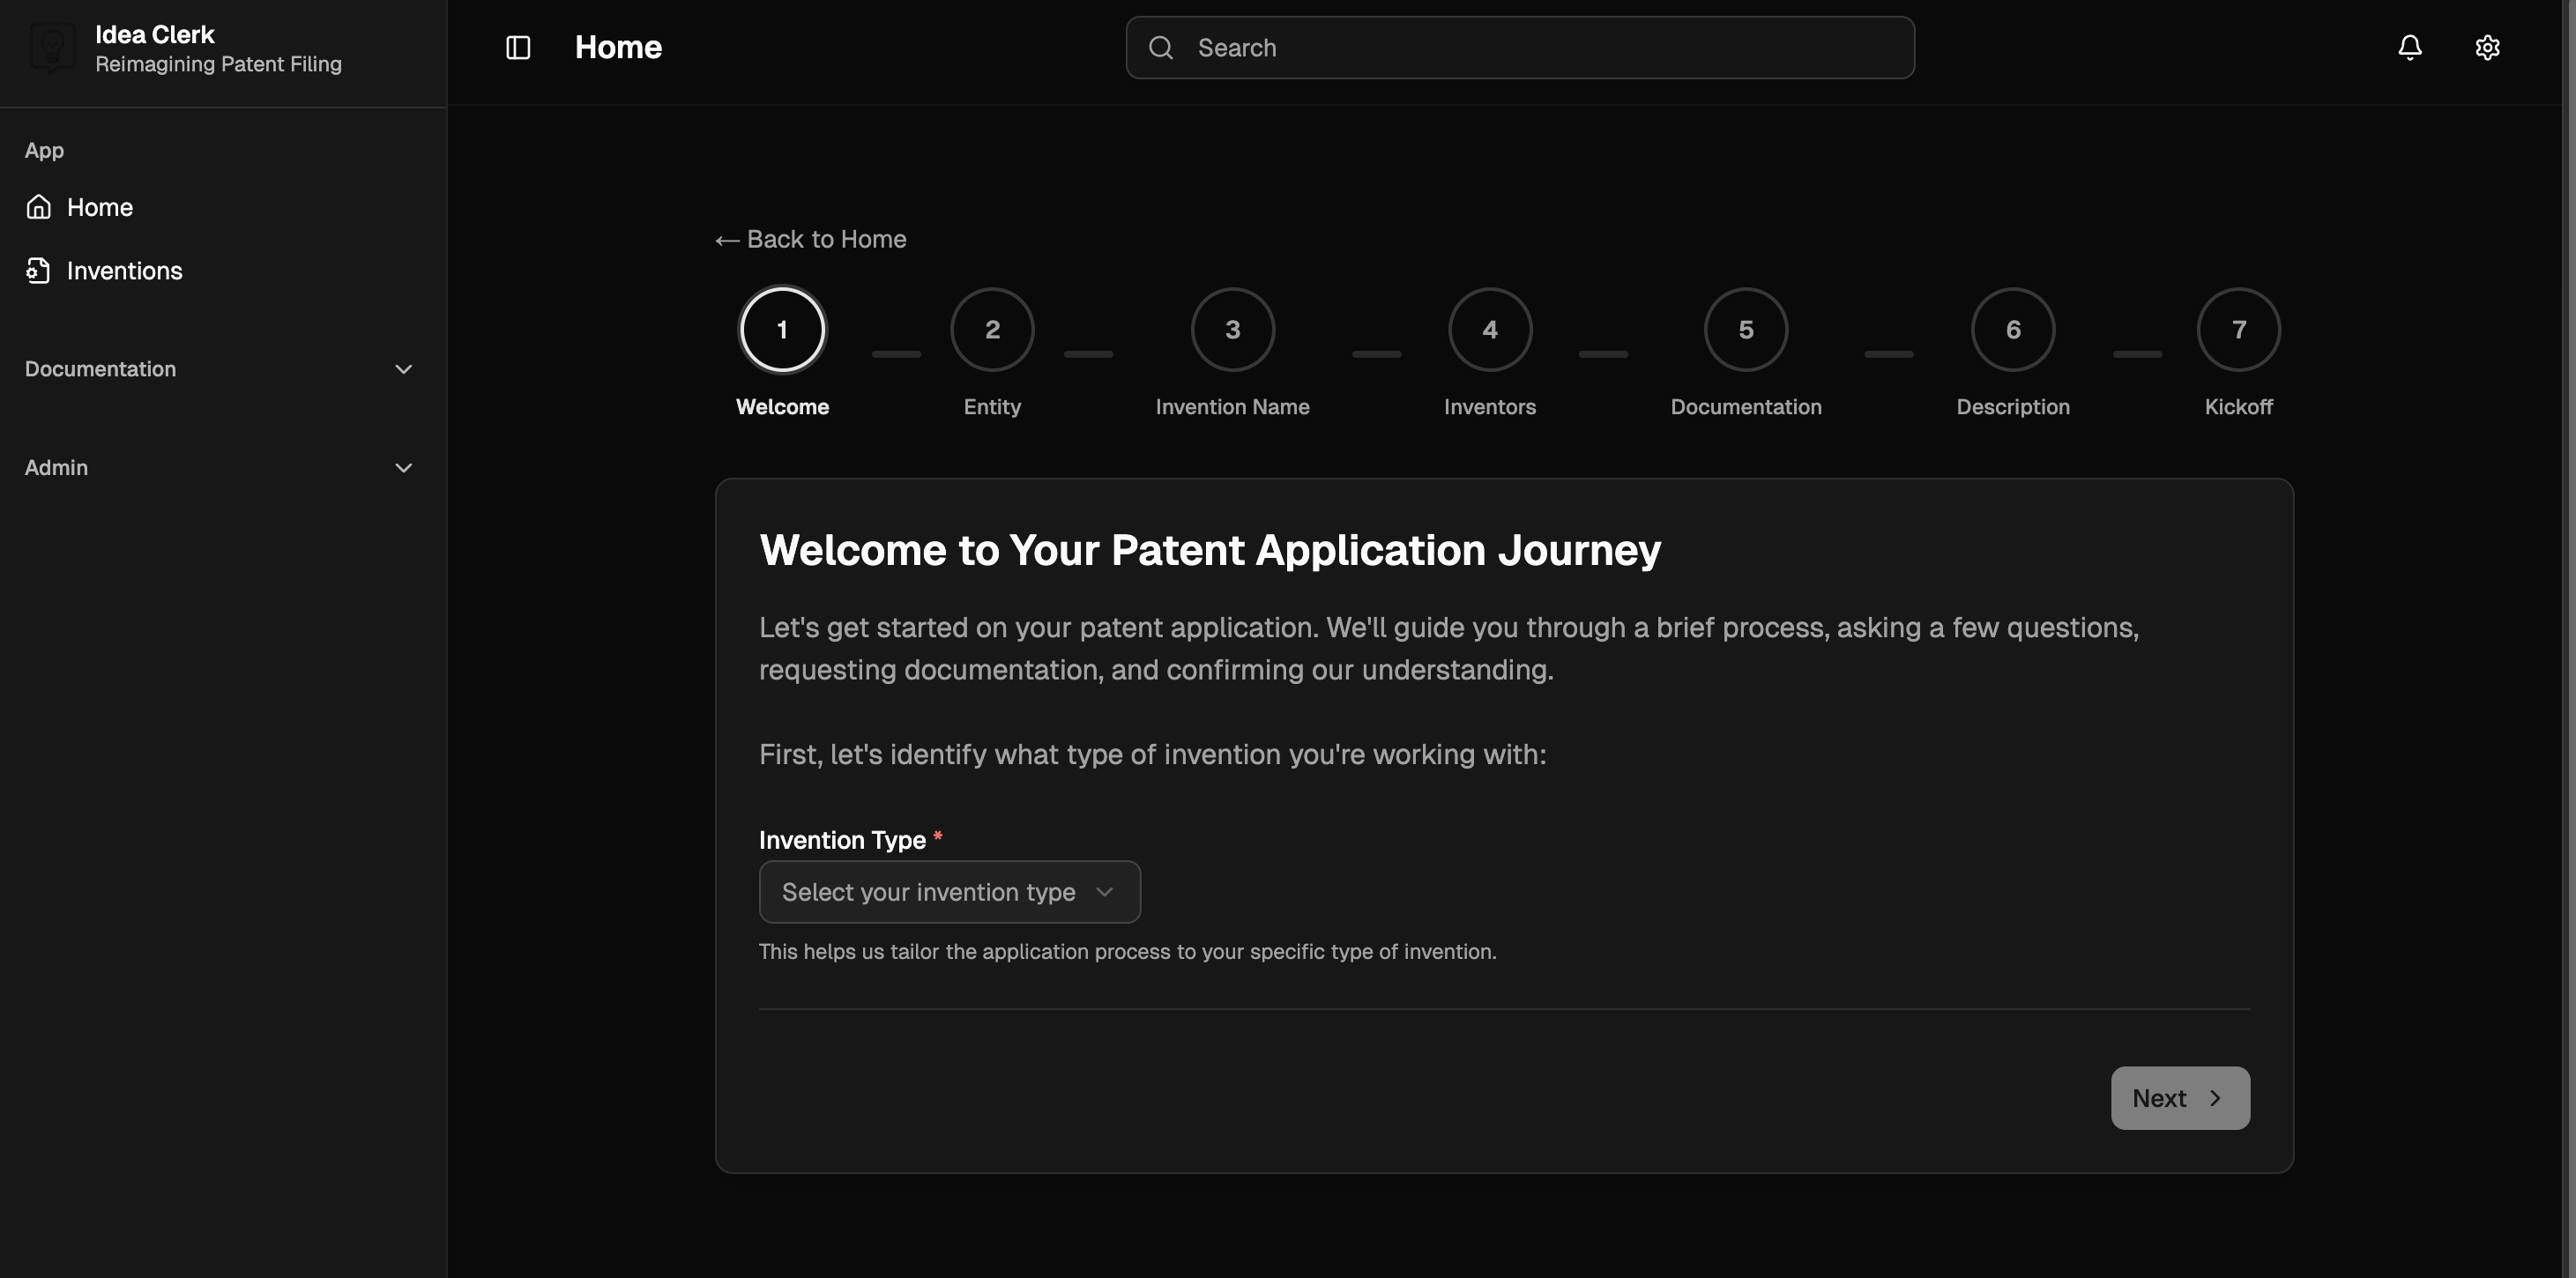The width and height of the screenshot is (2576, 1278).
Task: Expand the Documentation section
Action: (222, 369)
